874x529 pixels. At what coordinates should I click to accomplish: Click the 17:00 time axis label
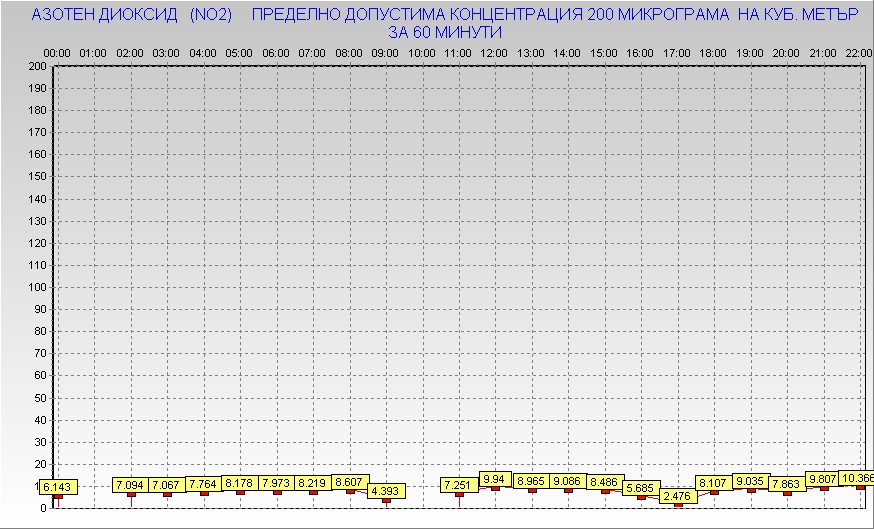[x=677, y=52]
